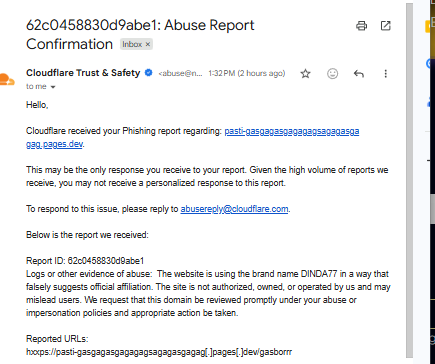This screenshot has width=435, height=364.
Task: Star the Cloudflare Trust & Safety message
Action: click(x=305, y=74)
